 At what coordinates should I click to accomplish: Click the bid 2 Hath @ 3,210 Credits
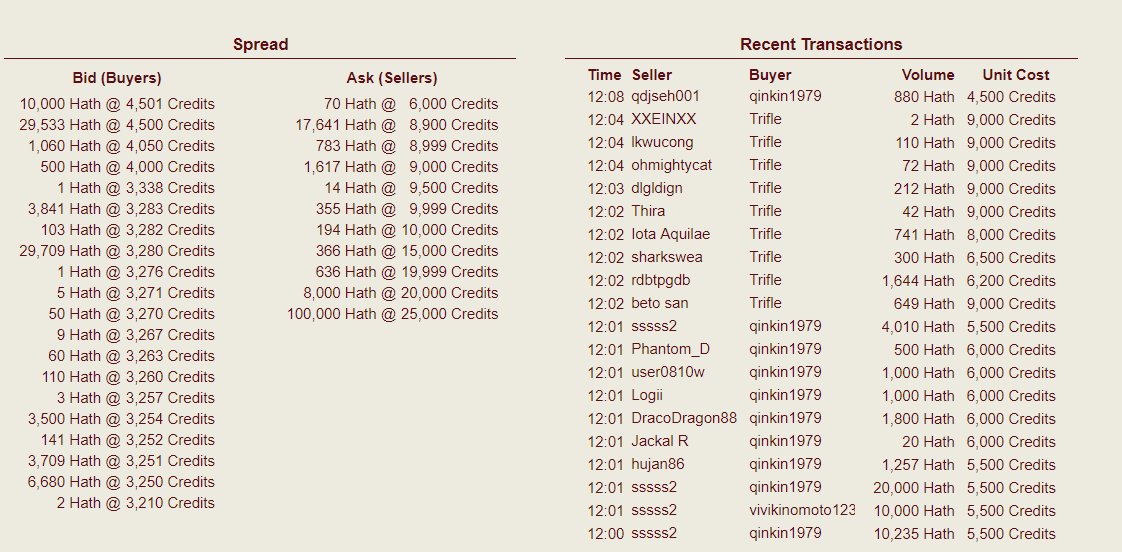click(x=135, y=503)
